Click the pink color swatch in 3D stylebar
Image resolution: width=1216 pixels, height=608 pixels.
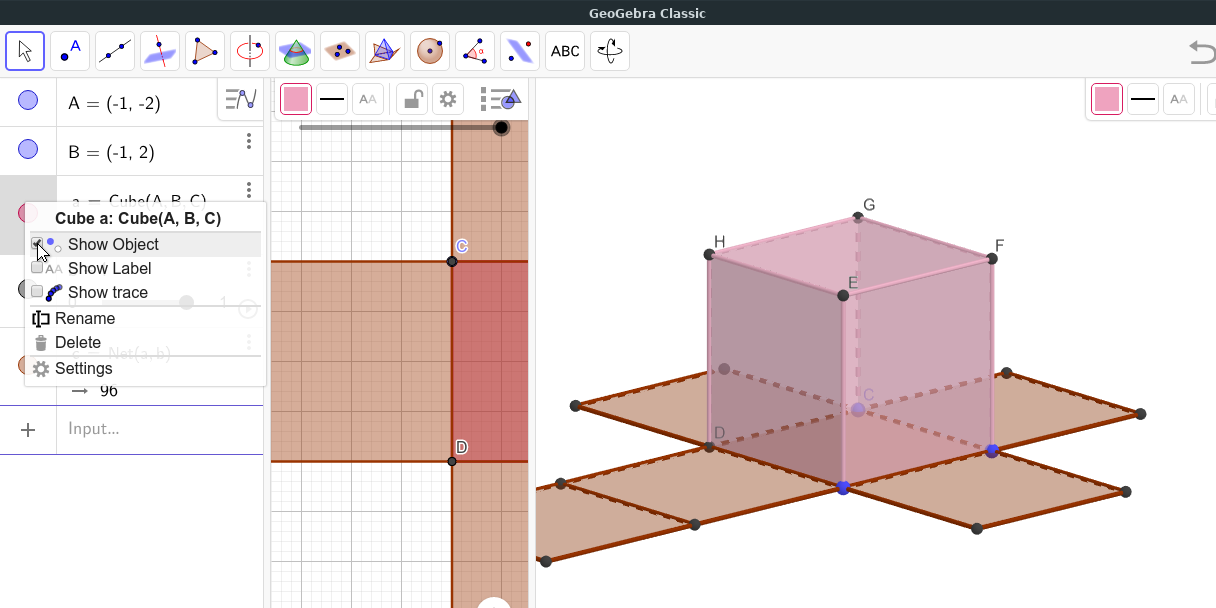pos(1106,99)
